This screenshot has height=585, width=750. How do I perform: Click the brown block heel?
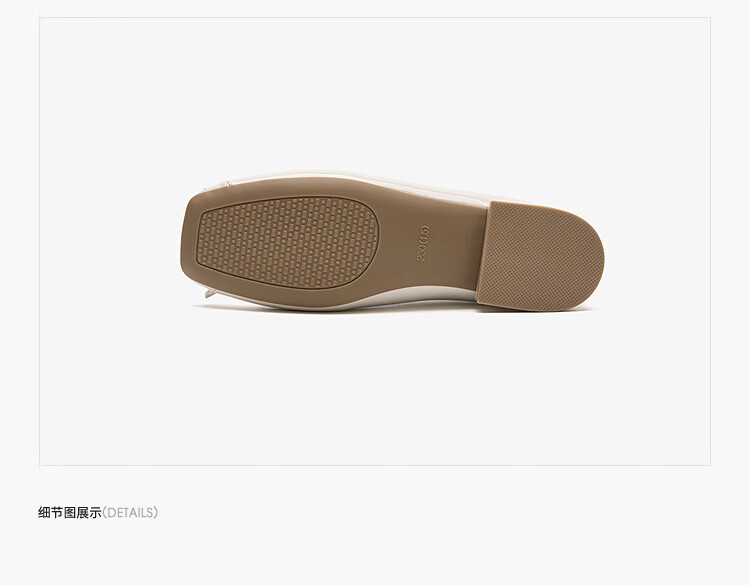(x=540, y=255)
